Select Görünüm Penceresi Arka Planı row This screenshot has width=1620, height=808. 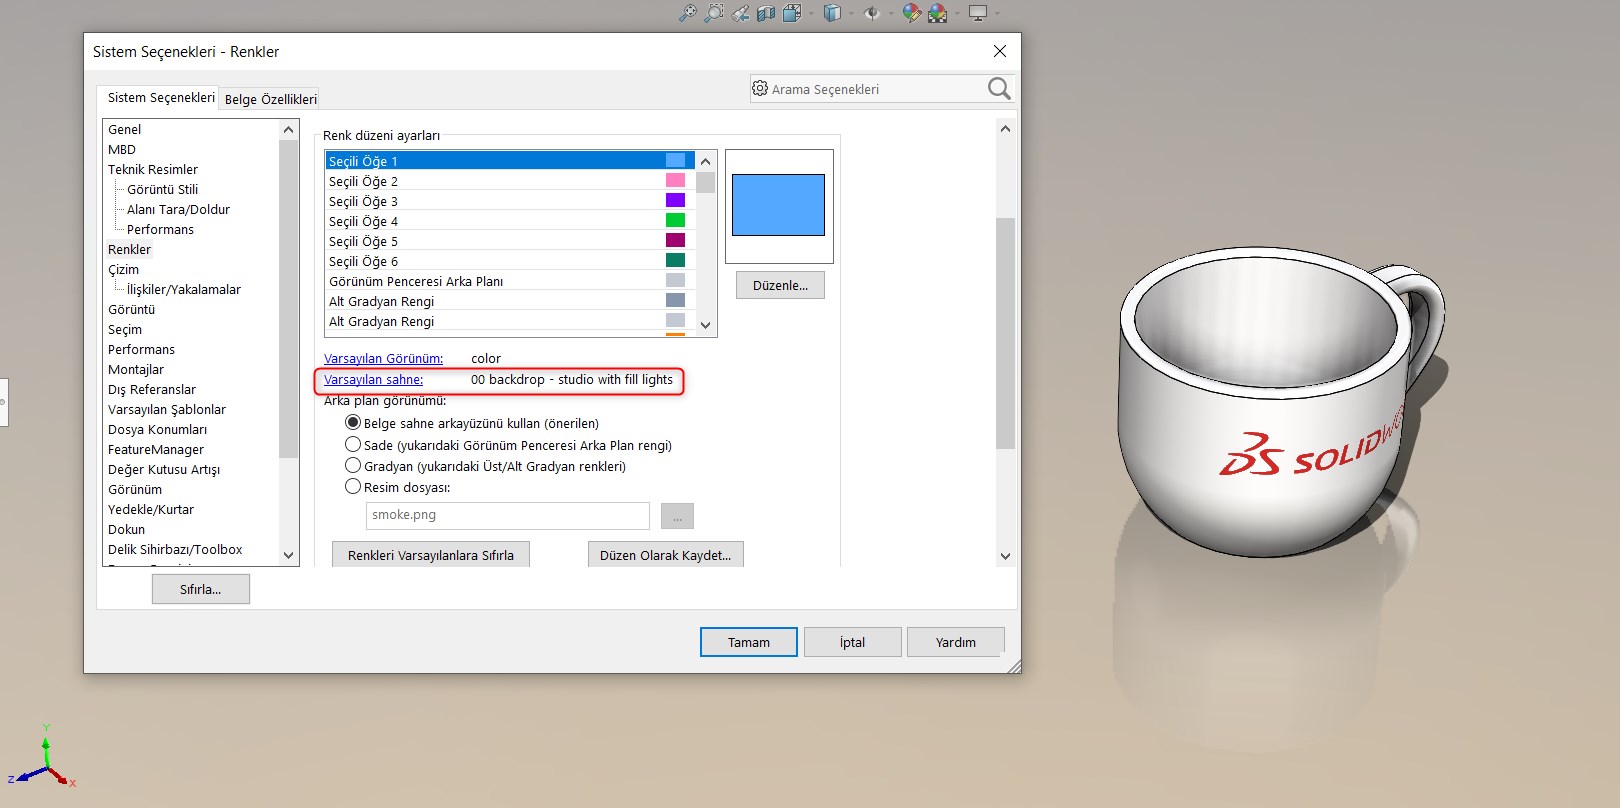[509, 281]
